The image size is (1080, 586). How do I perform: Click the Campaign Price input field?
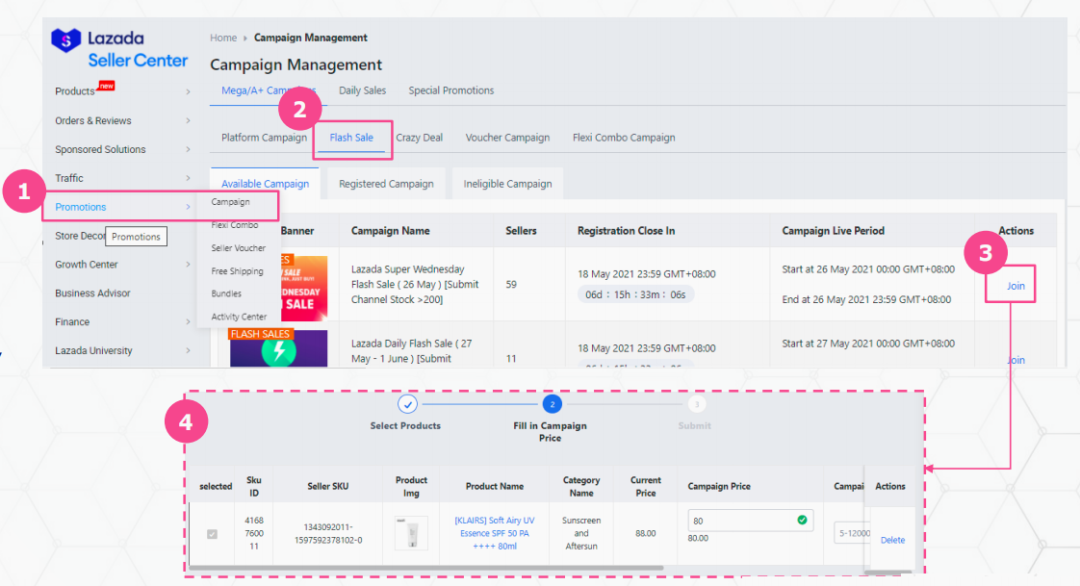click(750, 521)
